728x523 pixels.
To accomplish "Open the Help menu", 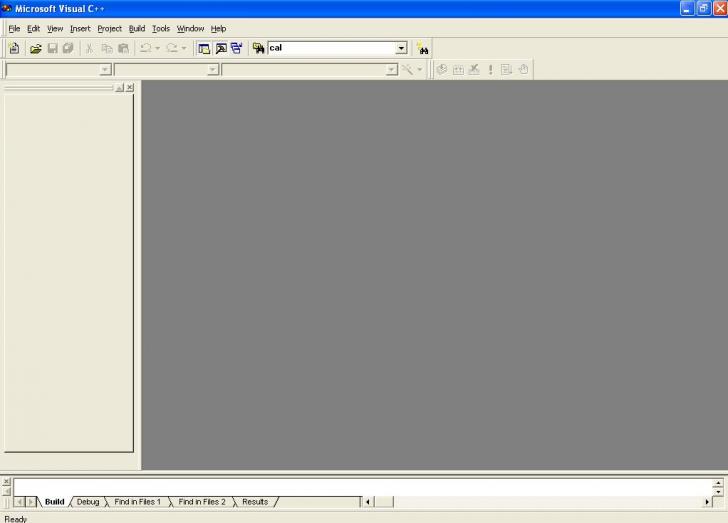I will (x=218, y=29).
